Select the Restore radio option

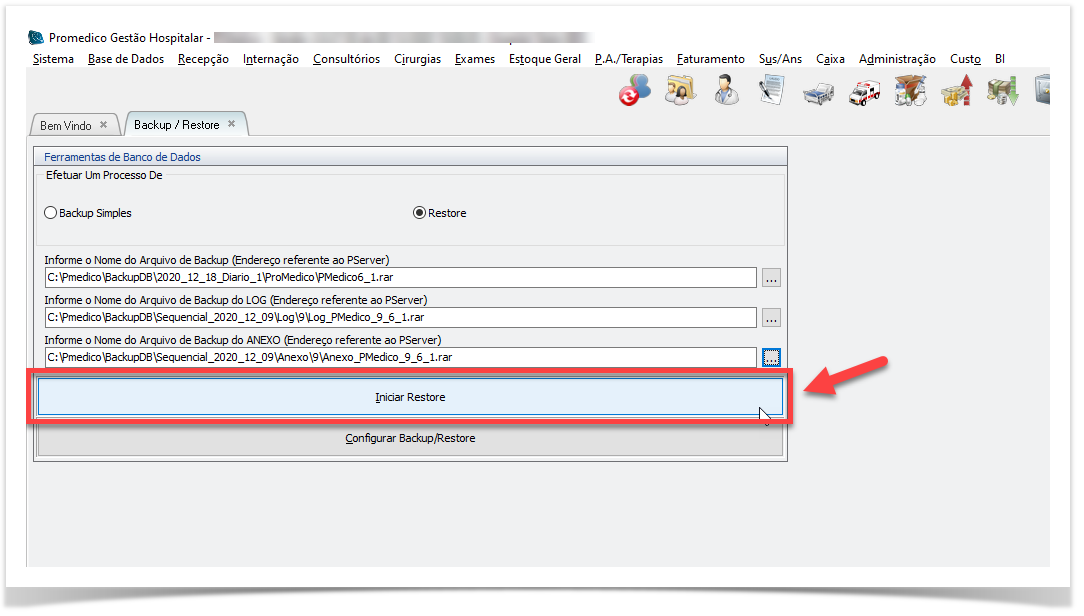420,213
